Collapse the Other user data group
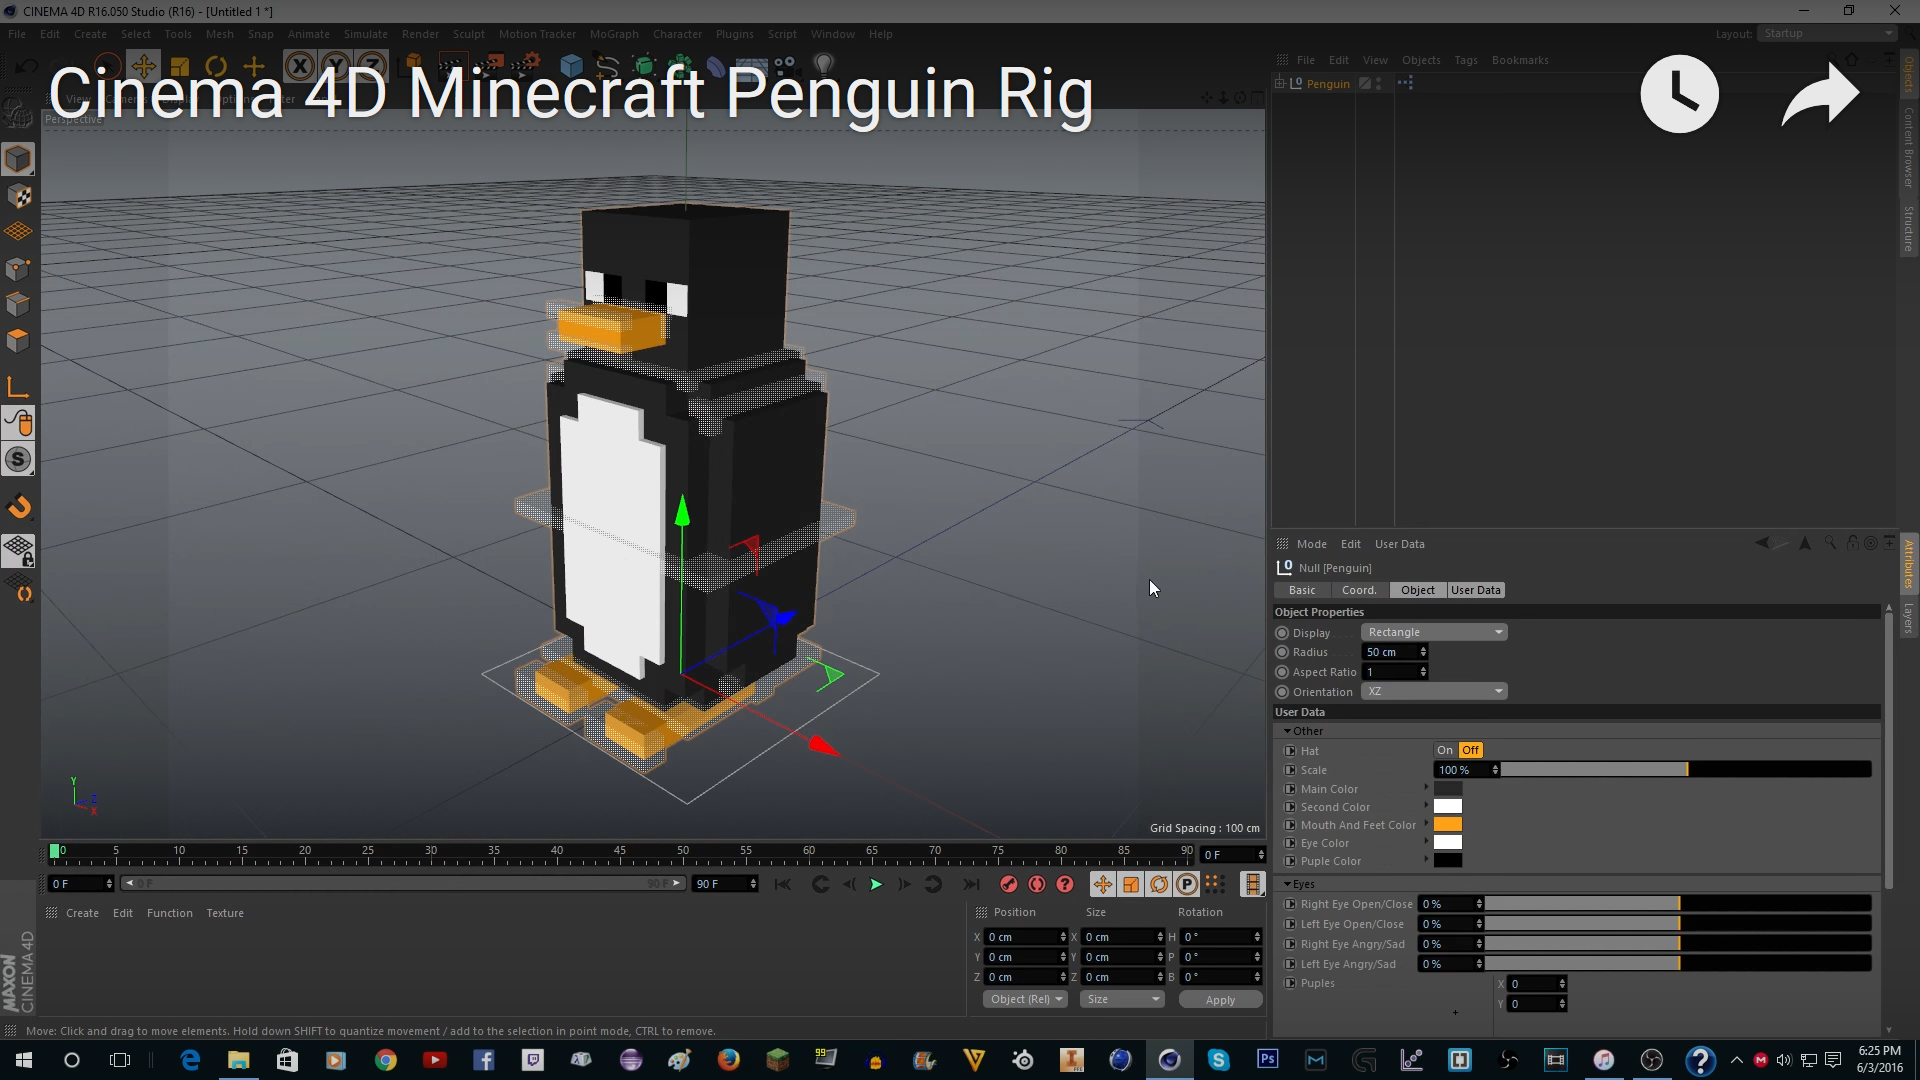 (1287, 731)
